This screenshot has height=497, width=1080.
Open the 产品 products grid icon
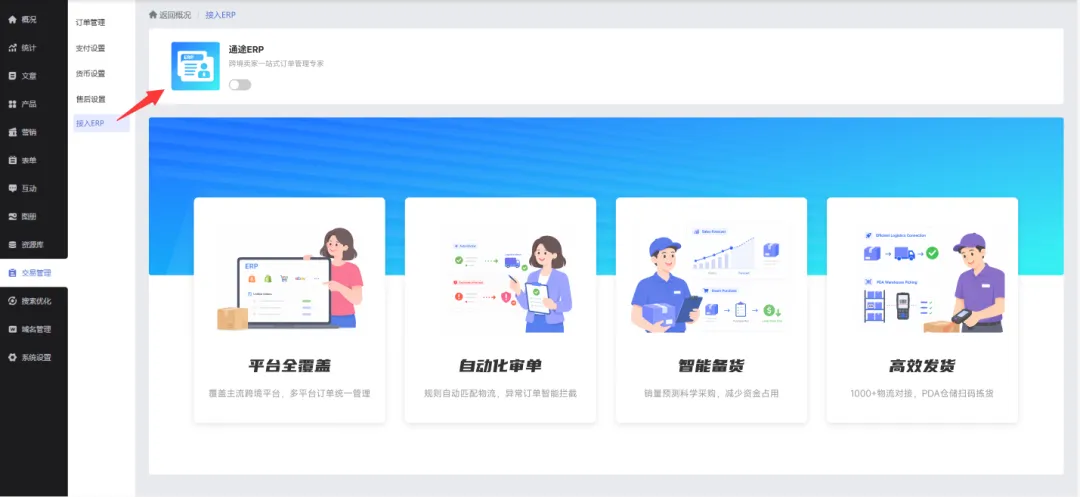click(12, 104)
